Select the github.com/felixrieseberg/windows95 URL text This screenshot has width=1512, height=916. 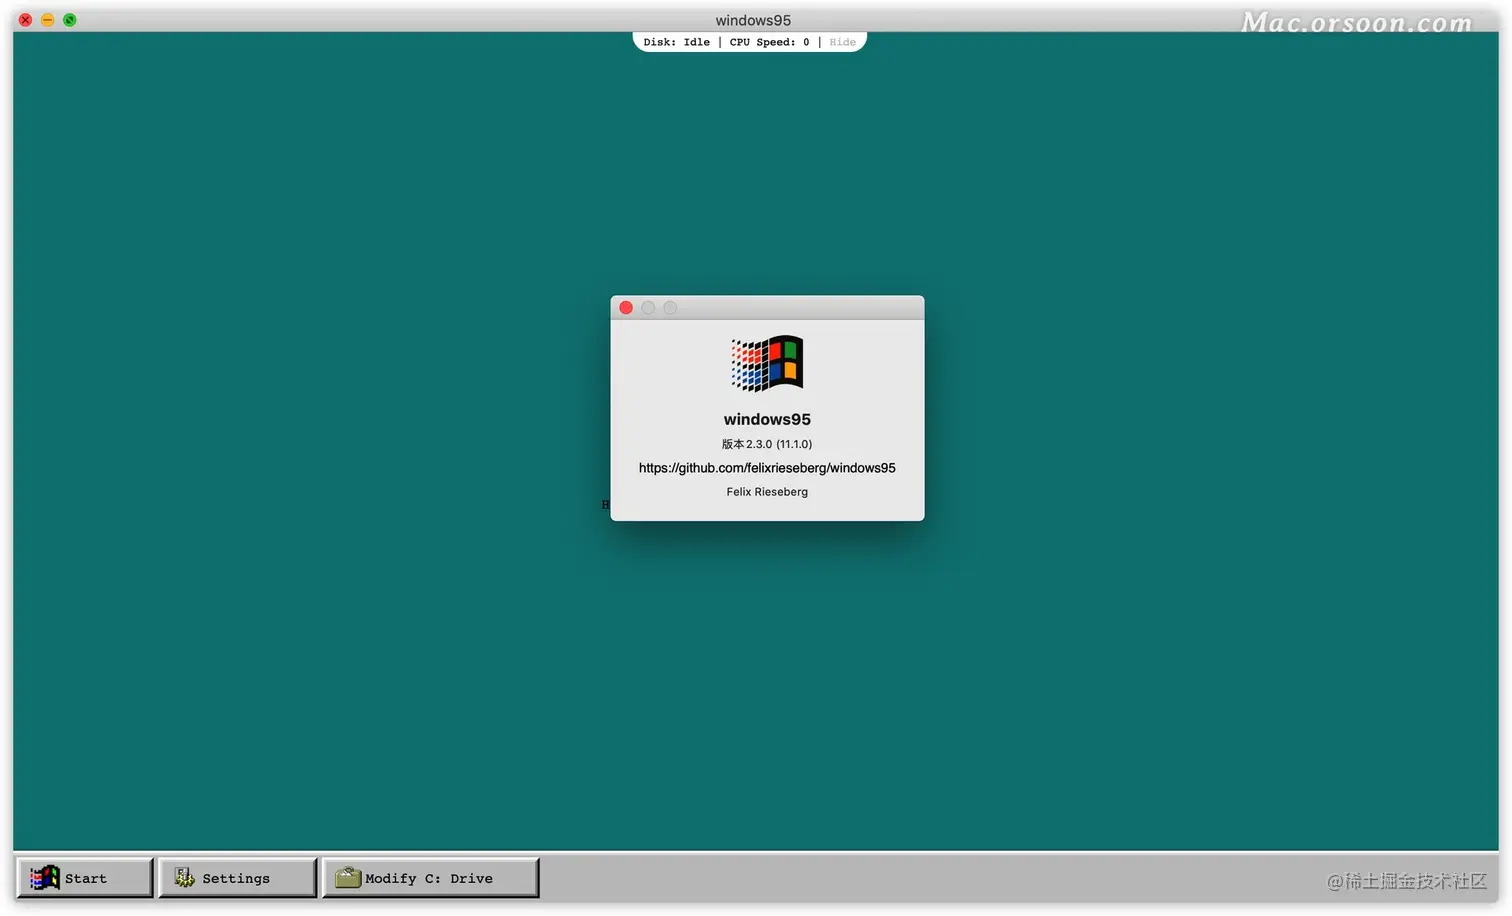(x=767, y=468)
